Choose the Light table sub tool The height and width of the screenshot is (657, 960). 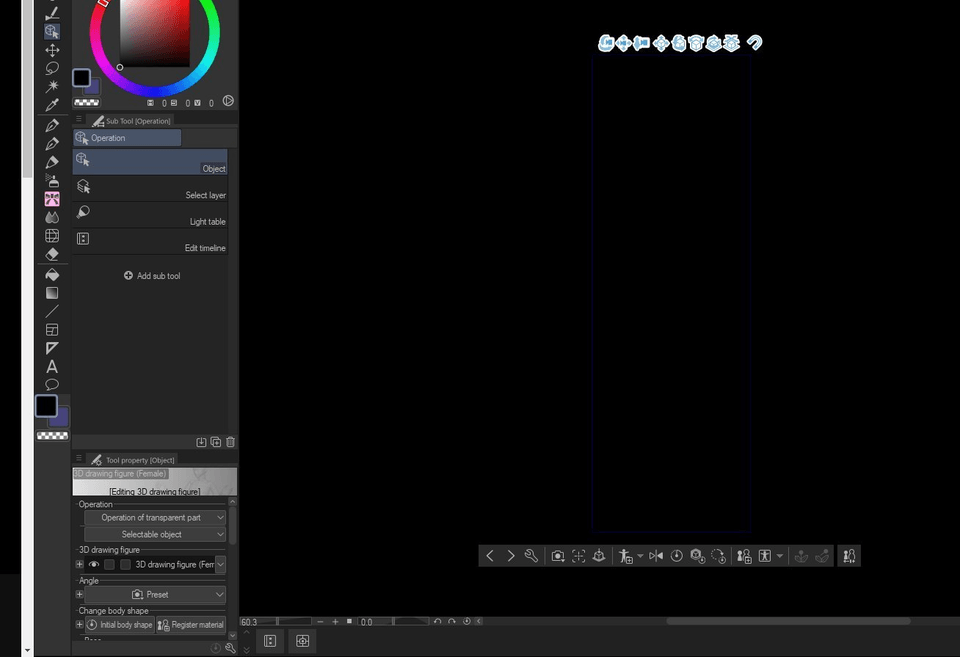click(x=150, y=215)
